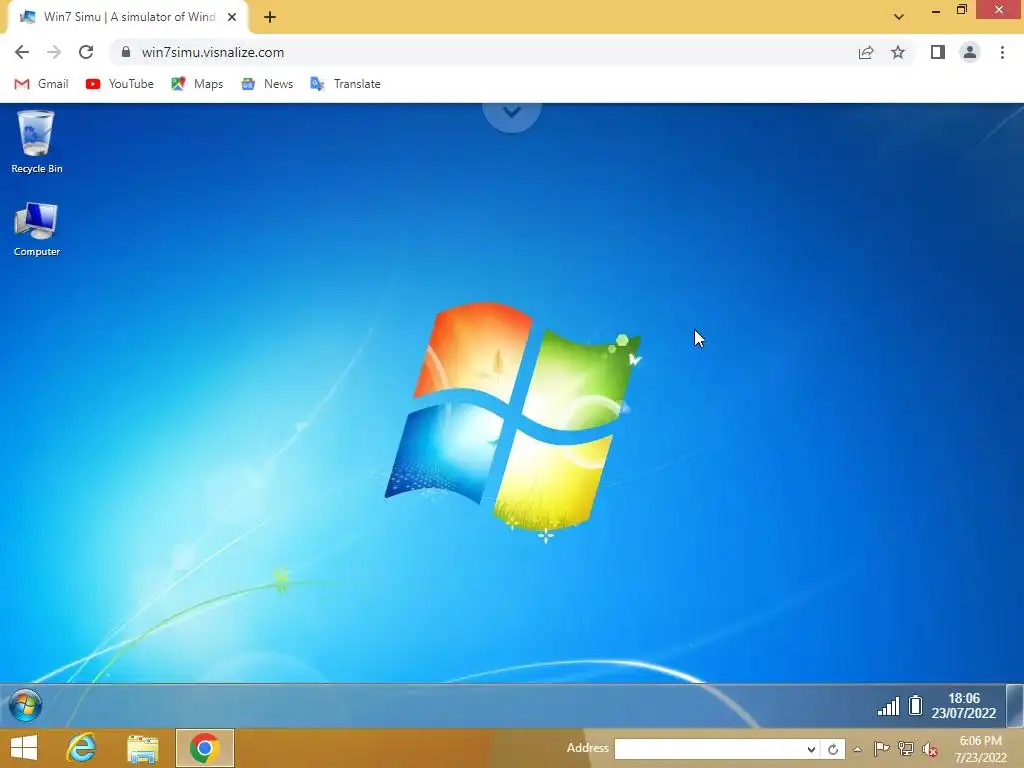View site information padlock icon

click(x=126, y=52)
